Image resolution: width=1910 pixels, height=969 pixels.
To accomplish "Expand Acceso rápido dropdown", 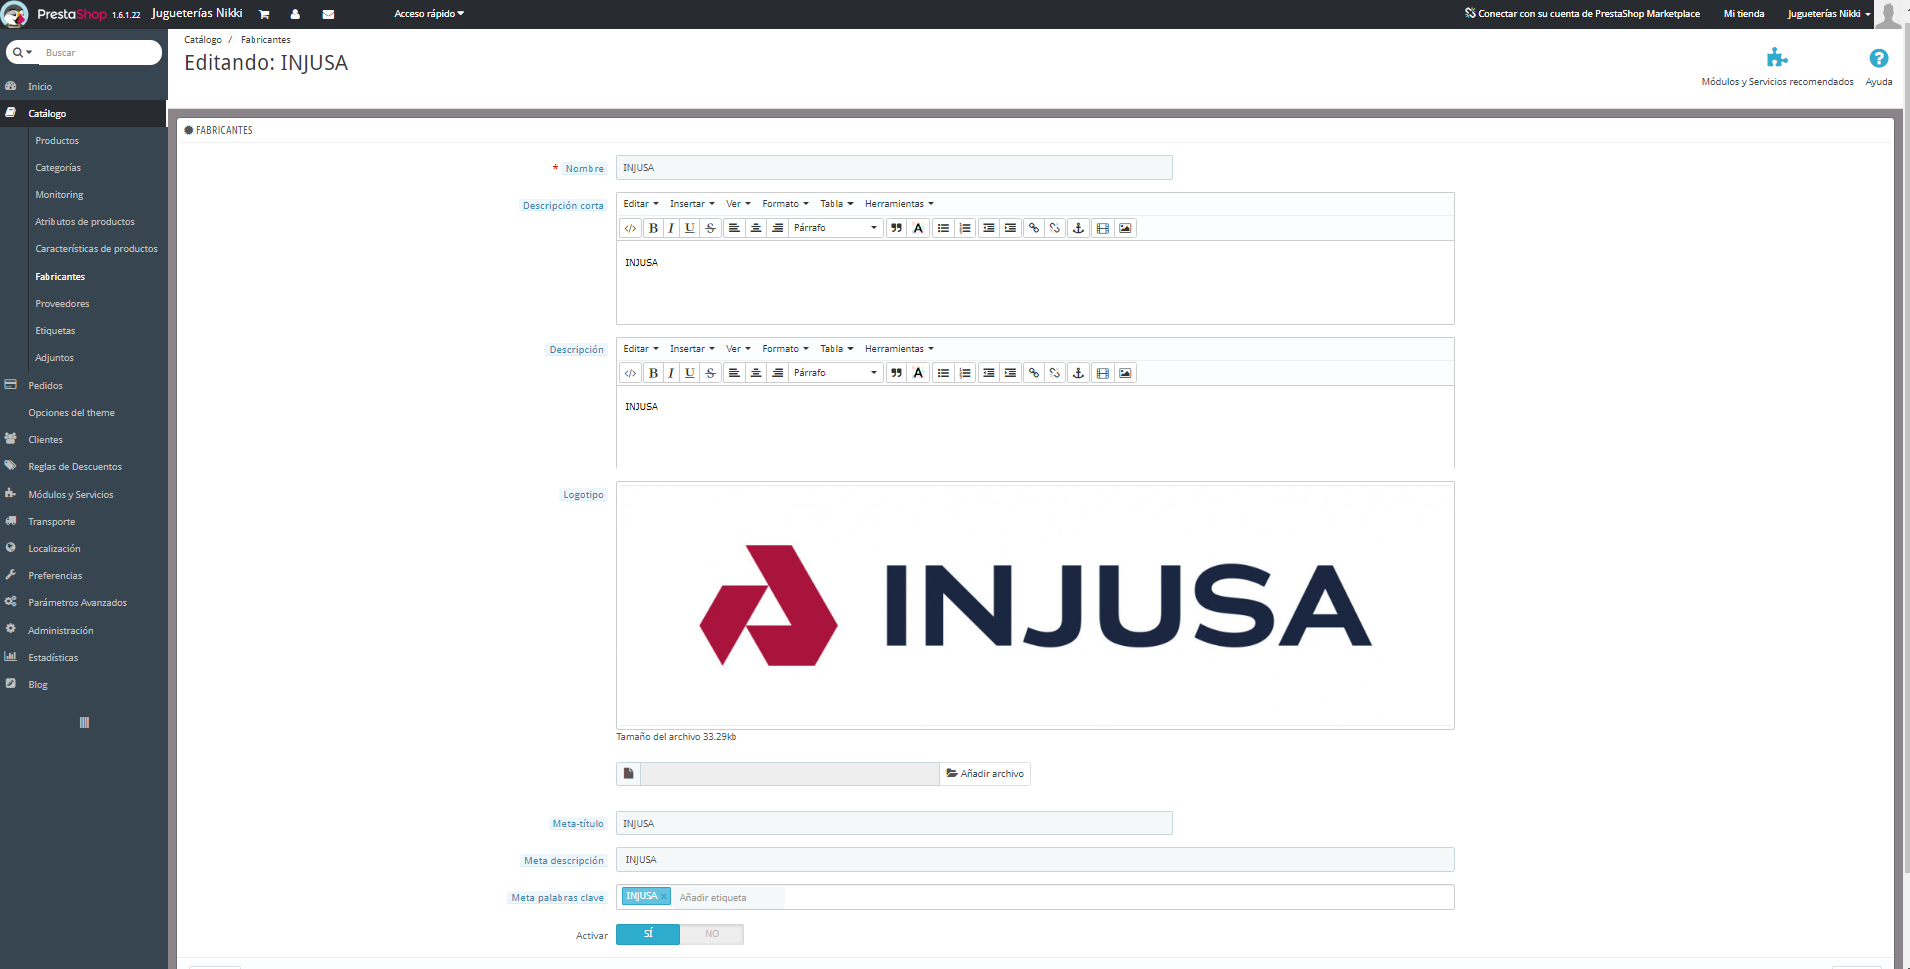I will (x=429, y=14).
